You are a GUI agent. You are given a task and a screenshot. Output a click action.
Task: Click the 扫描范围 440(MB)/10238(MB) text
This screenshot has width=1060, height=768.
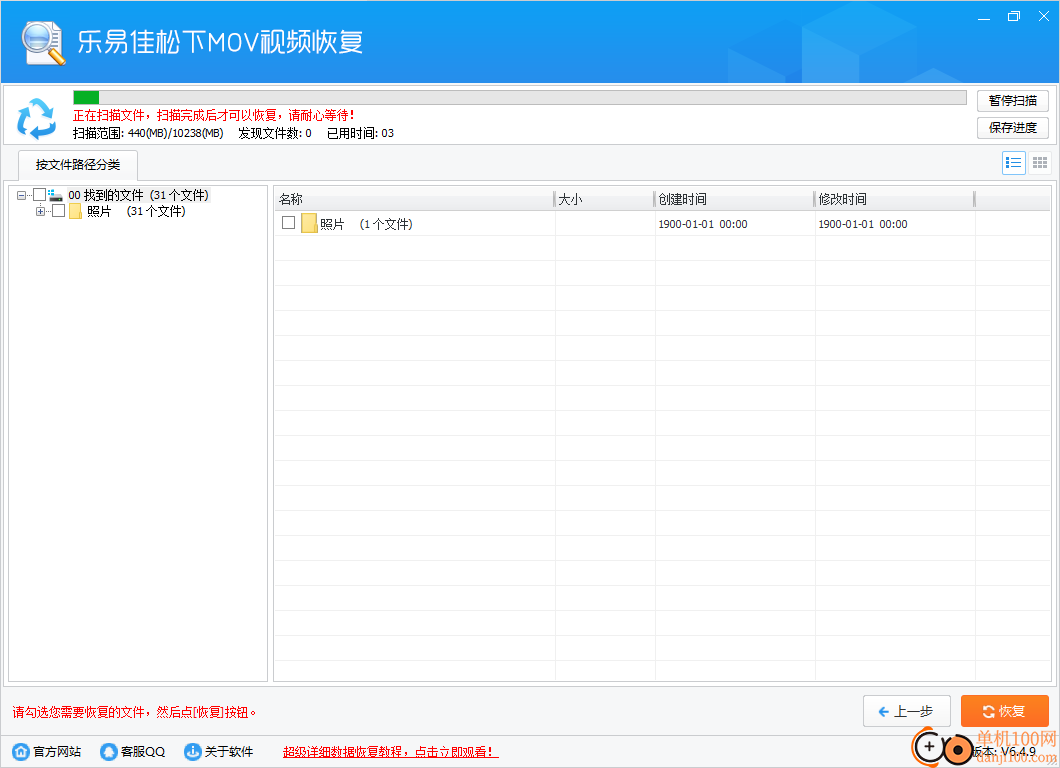click(148, 133)
